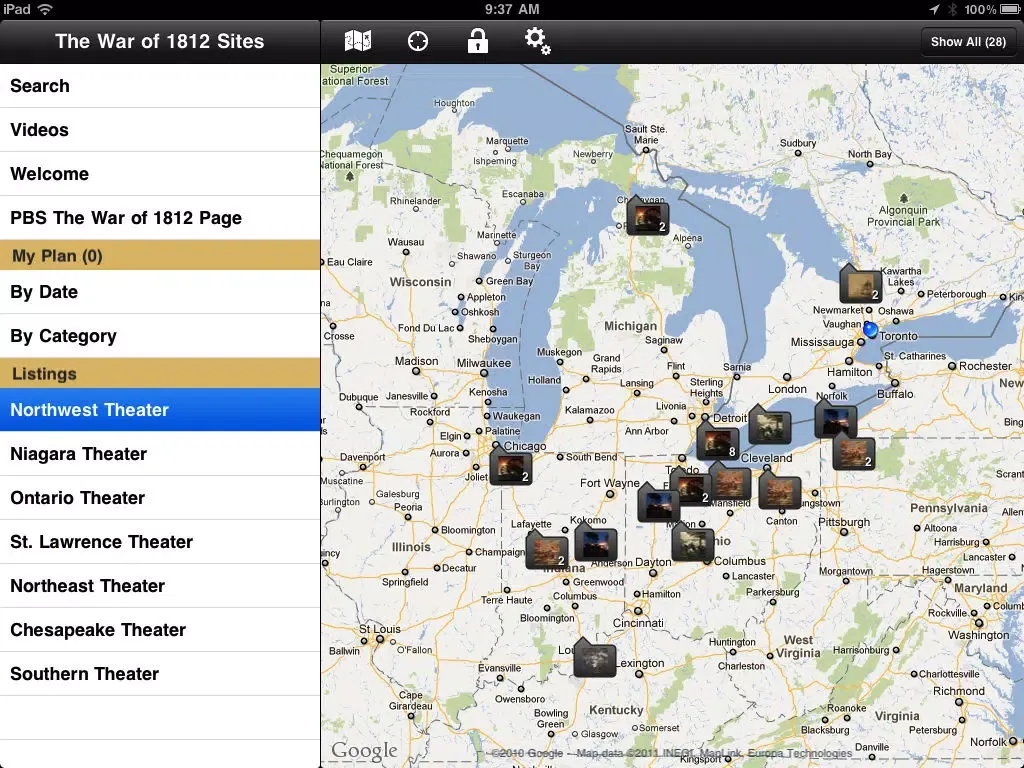This screenshot has width=1024, height=768.
Task: Open the Videos list entry
Action: pos(160,130)
